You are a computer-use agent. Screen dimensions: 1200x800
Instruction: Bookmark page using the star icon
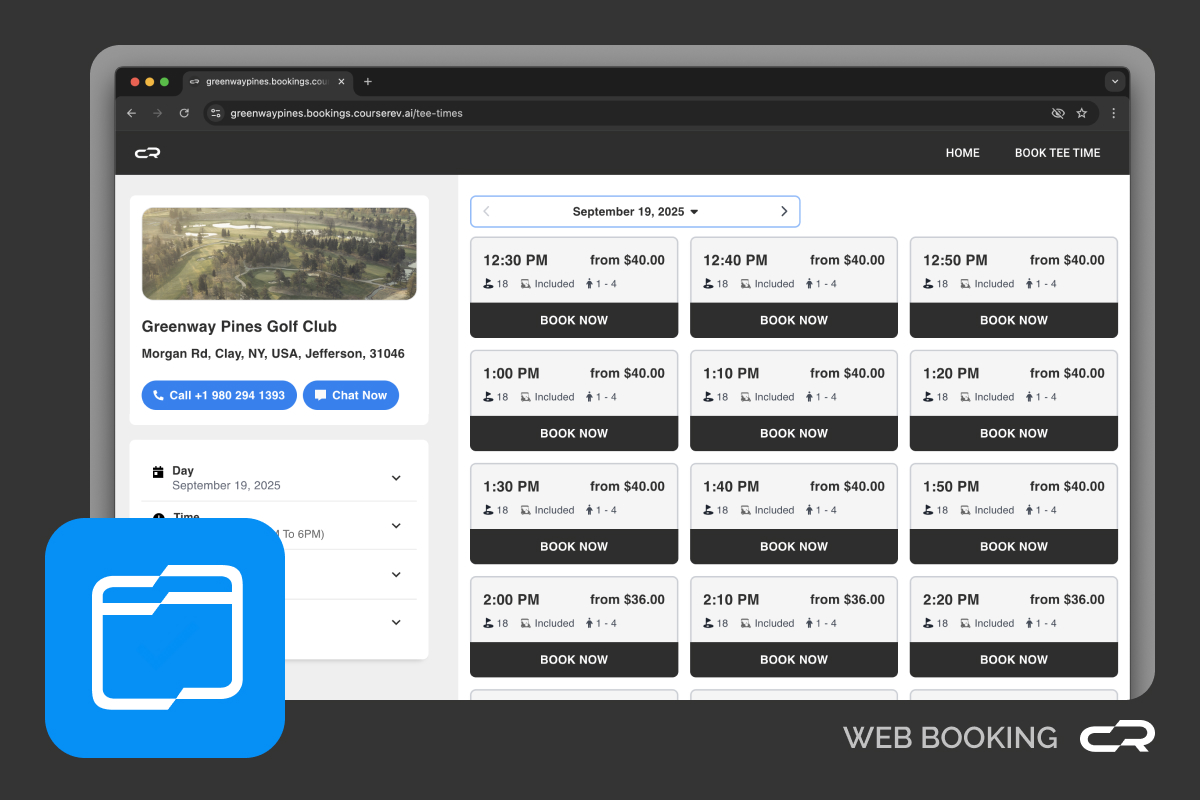(x=1081, y=113)
